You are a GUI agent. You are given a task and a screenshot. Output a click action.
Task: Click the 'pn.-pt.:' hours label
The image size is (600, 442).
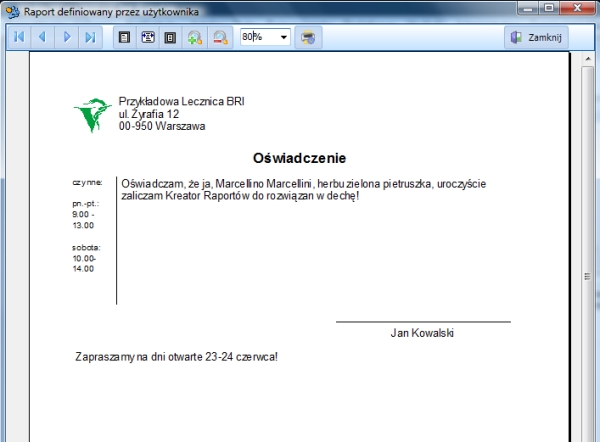tap(86, 204)
